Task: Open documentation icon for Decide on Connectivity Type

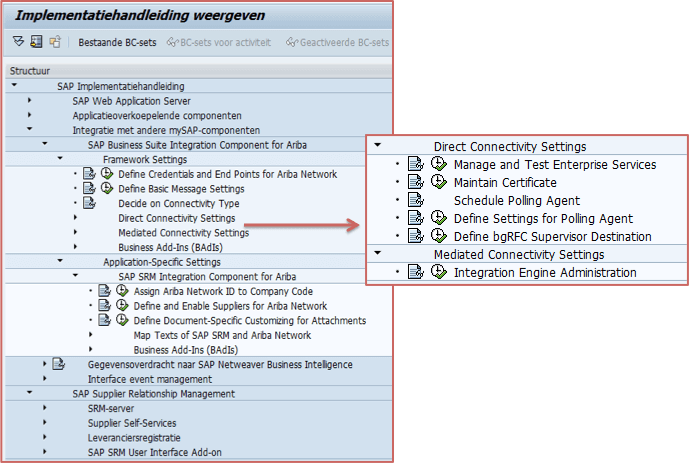Action: [x=89, y=203]
